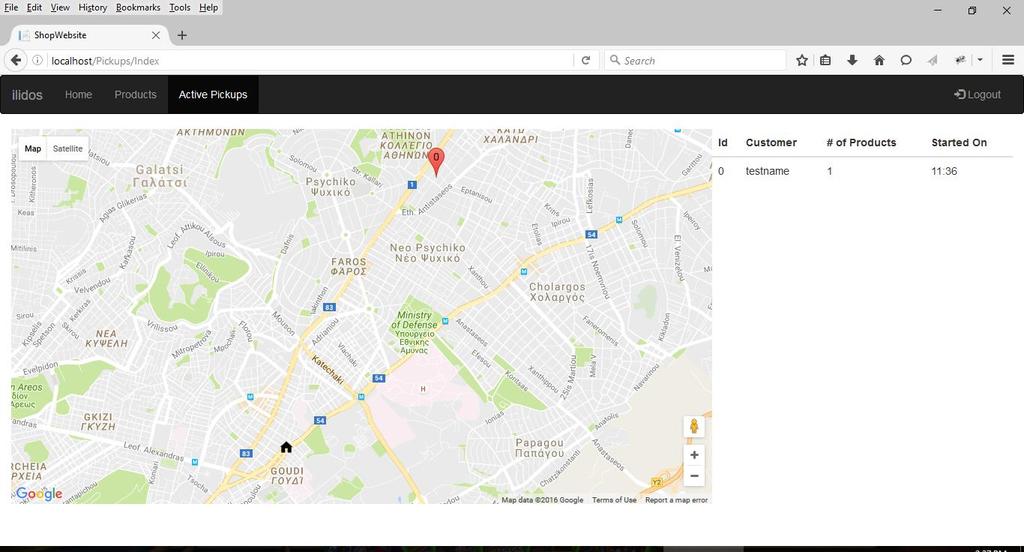Click the red map marker labeled 0

pyautogui.click(x=436, y=161)
